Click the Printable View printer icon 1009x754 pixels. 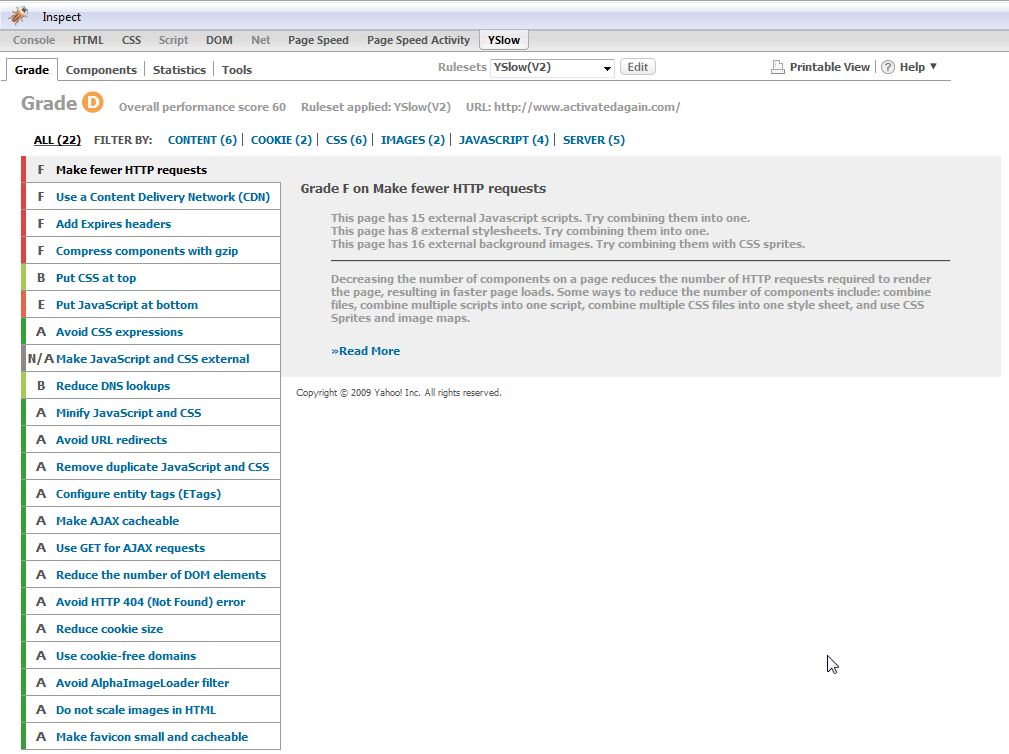(778, 67)
